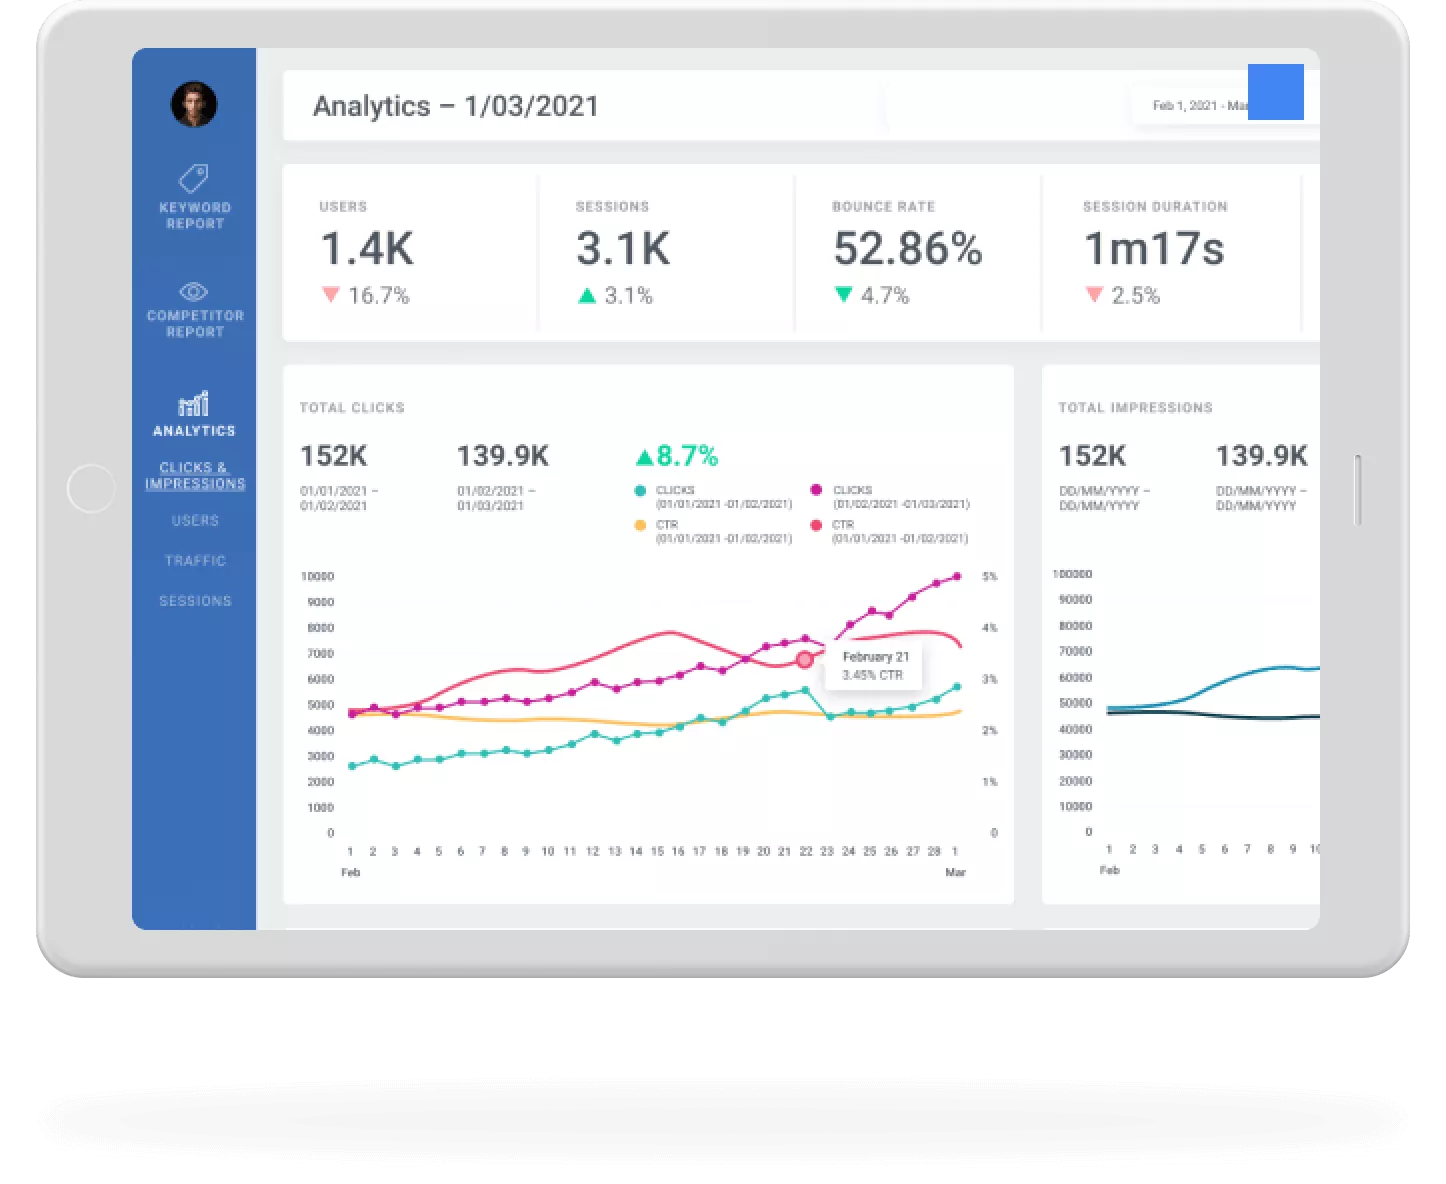1446x1184 pixels.
Task: Click the Session Duration value 1m17s
Action: [1154, 249]
